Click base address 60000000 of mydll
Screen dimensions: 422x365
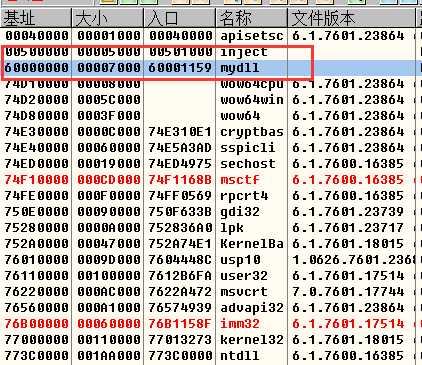pos(37,68)
